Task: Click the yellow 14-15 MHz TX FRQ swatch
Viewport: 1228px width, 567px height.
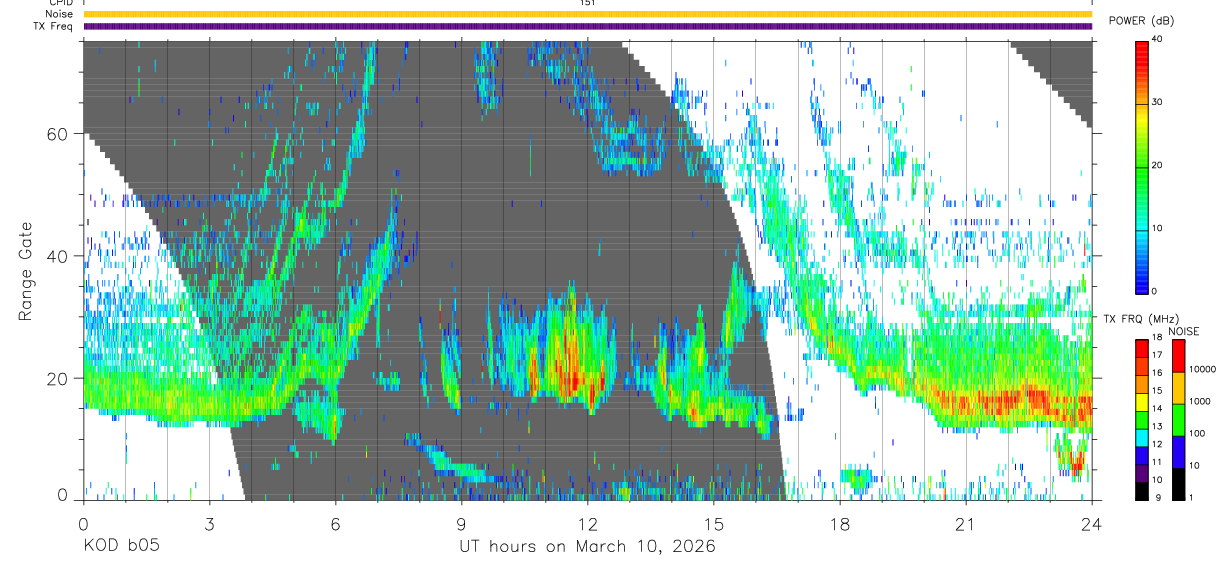Action: [x=1142, y=402]
